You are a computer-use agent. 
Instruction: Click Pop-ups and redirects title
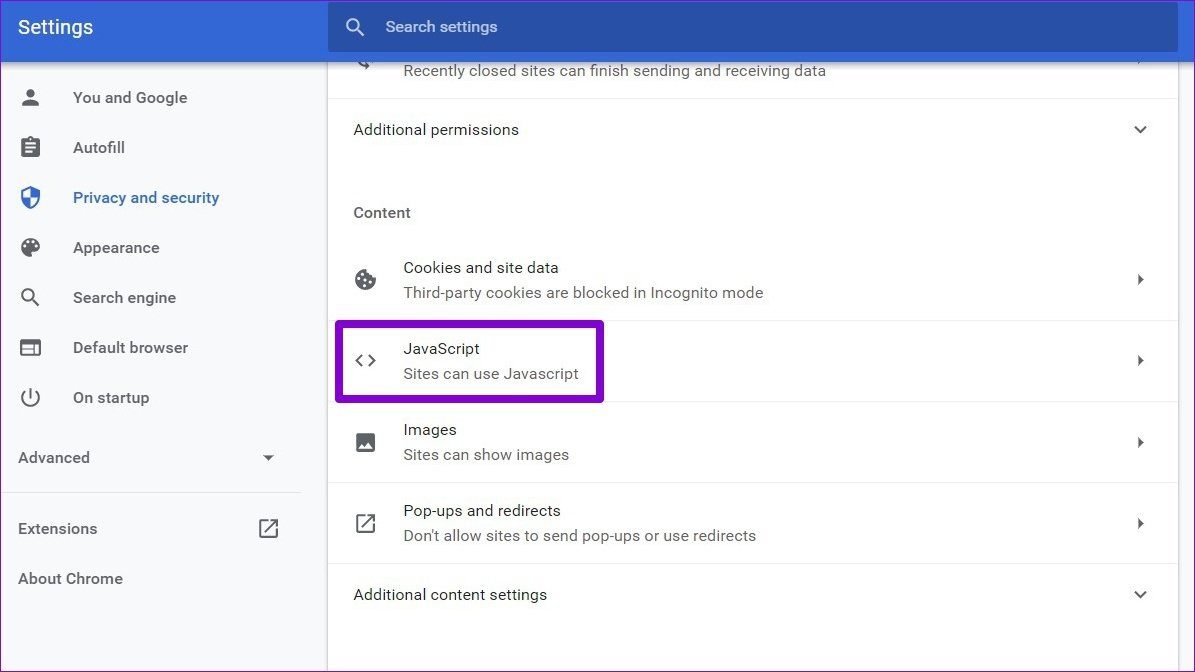[482, 510]
